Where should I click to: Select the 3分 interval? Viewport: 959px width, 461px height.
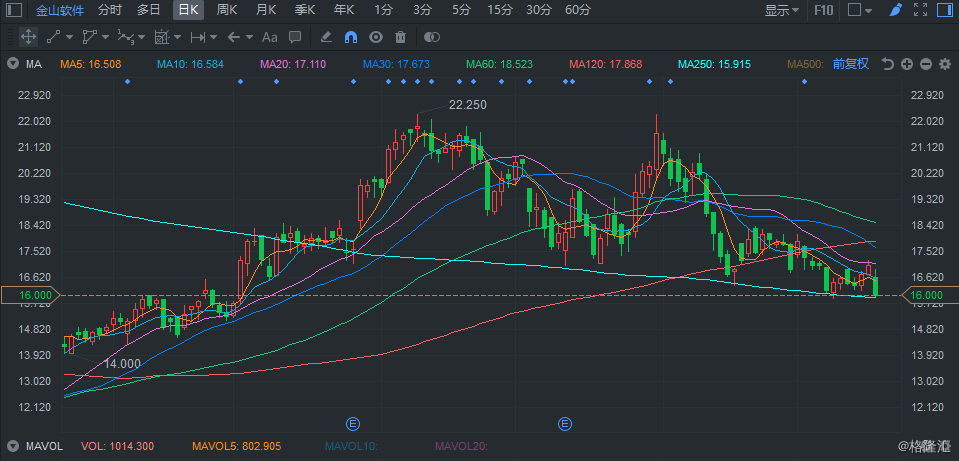coord(422,10)
